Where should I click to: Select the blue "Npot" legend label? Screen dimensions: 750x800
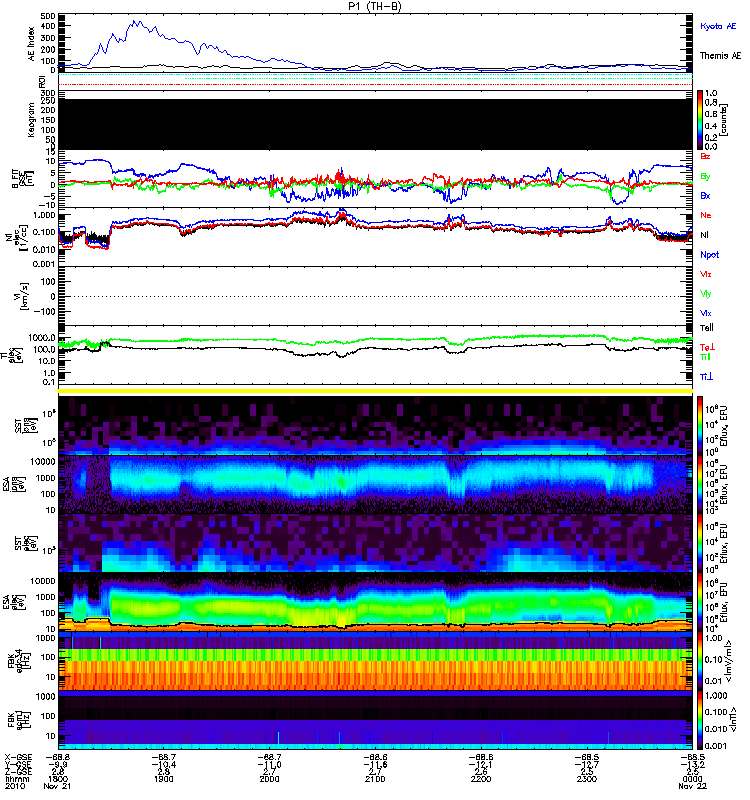(x=710, y=255)
